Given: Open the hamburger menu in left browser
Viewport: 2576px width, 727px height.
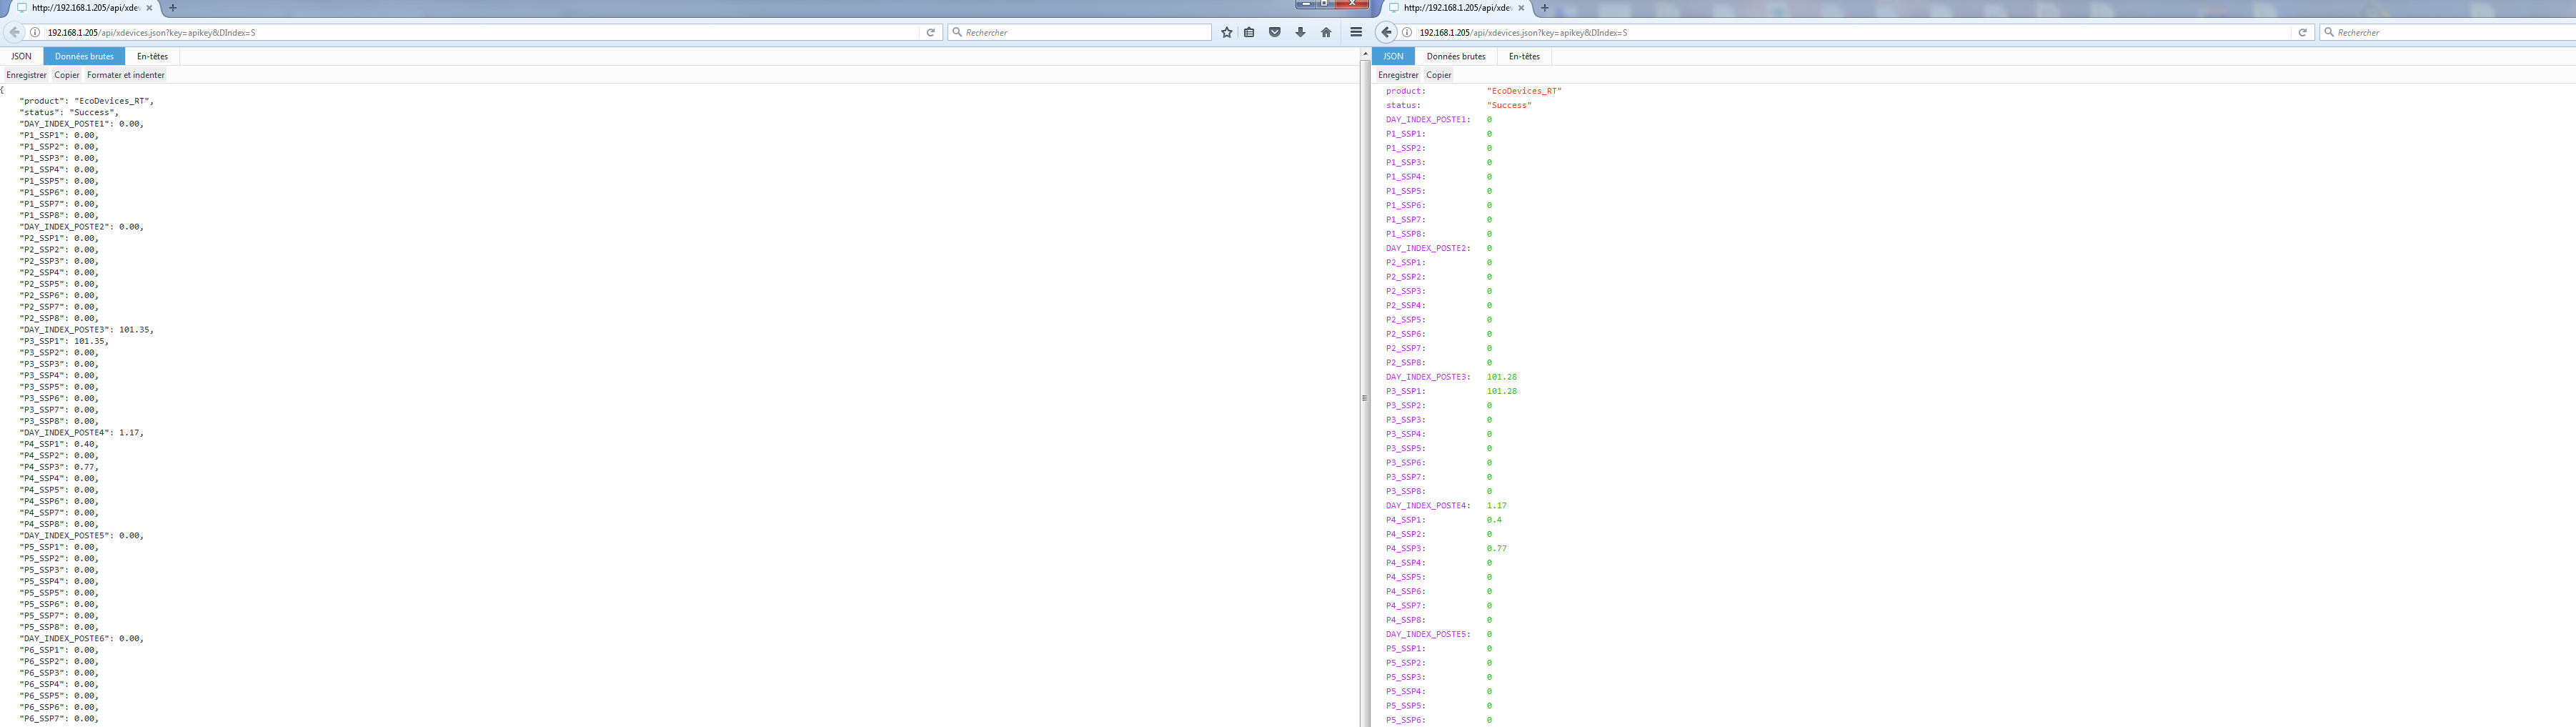Looking at the screenshot, I should coord(1355,32).
